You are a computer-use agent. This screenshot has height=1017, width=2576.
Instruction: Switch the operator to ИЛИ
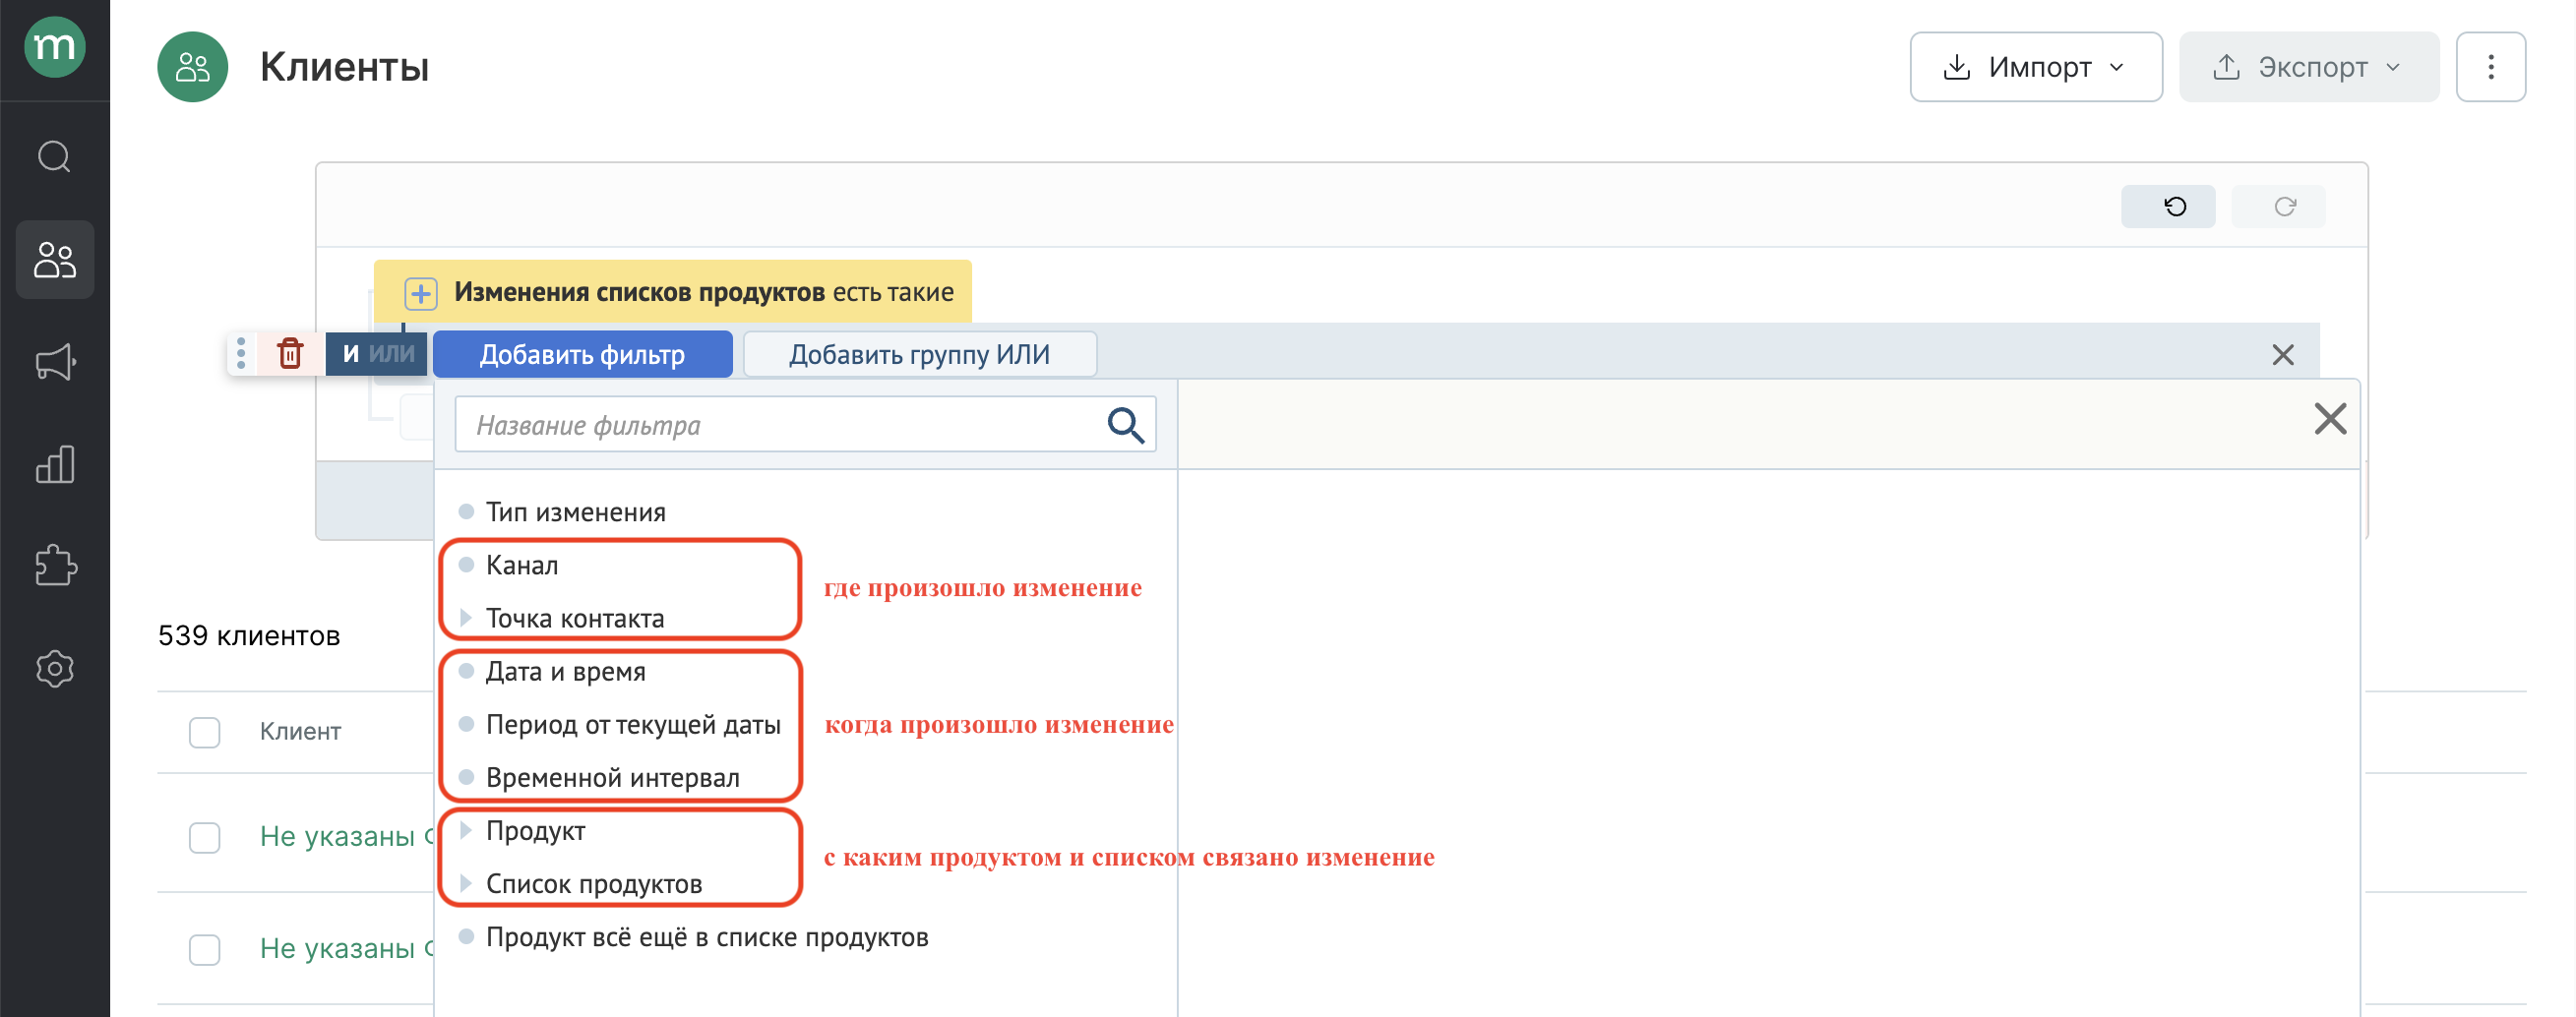(x=392, y=354)
